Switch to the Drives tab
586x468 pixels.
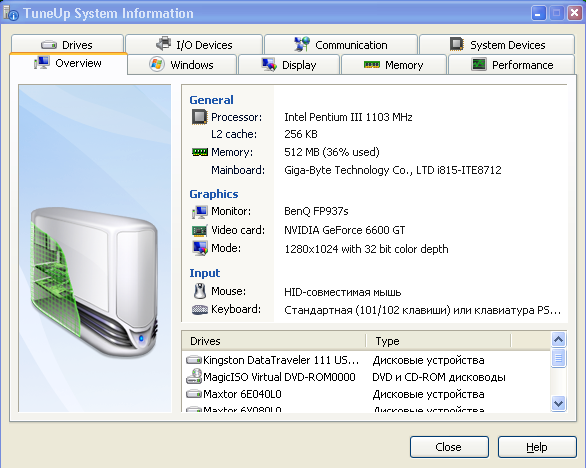(67, 44)
